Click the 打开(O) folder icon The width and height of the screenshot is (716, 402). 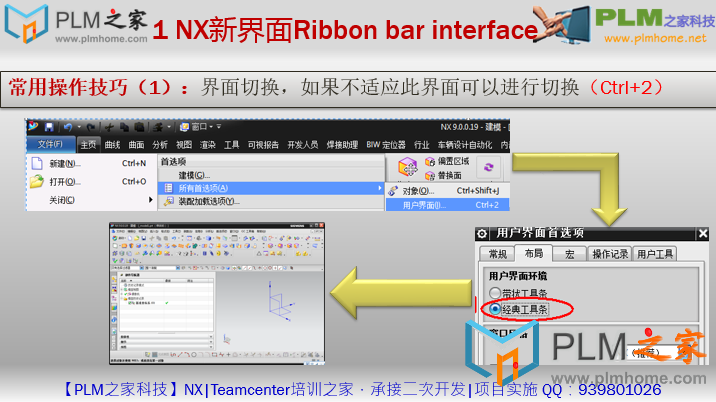coord(37,181)
